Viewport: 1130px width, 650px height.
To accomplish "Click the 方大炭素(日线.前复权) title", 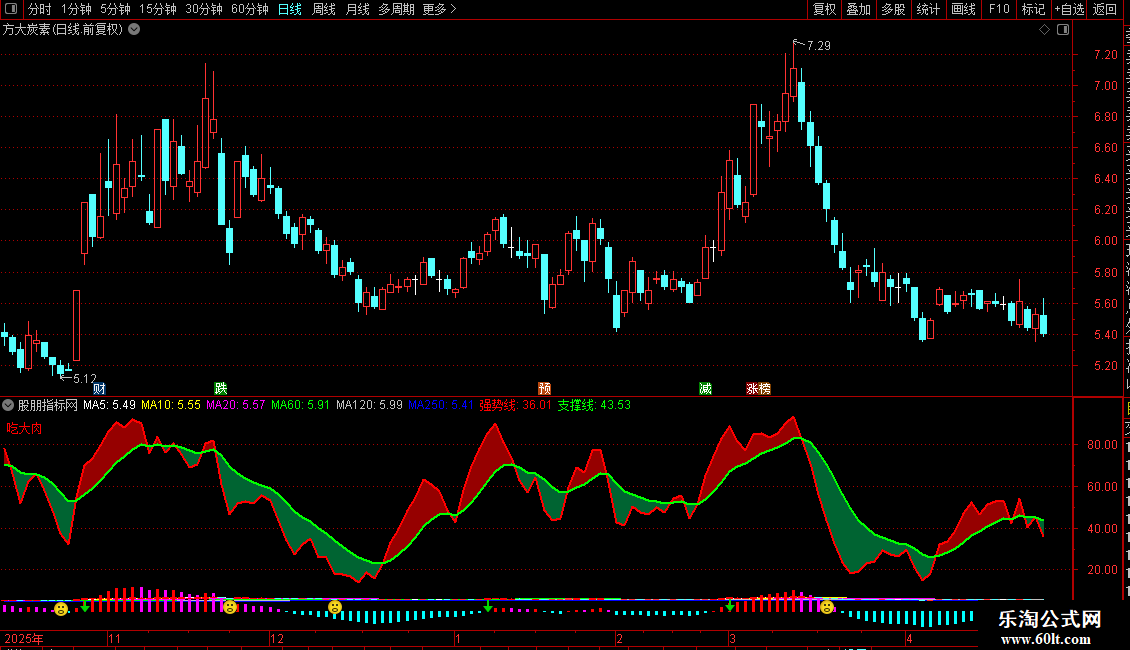I will tap(63, 30).
